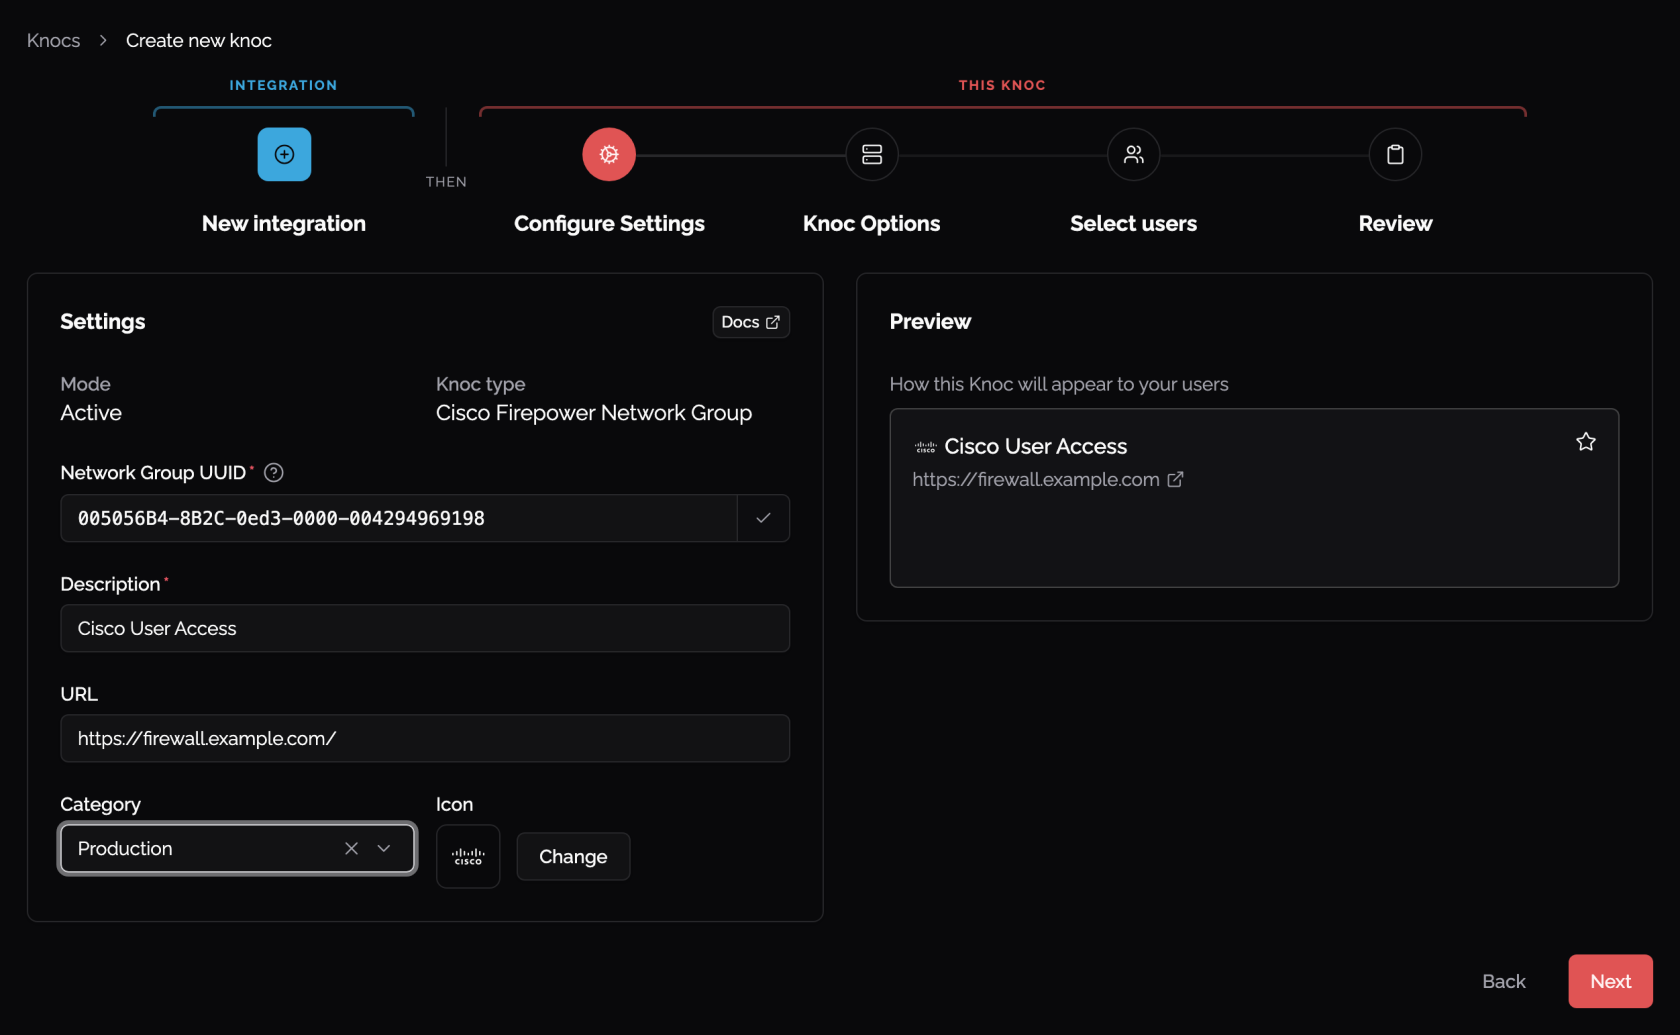Click the Network Group UUID help icon
Viewport: 1680px width, 1035px height.
[273, 473]
